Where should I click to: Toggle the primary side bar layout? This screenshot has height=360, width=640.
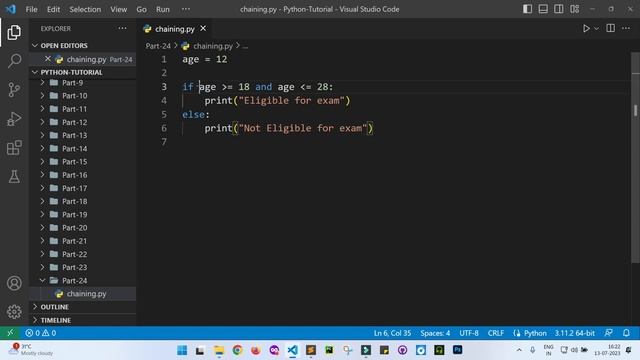pos(527,9)
